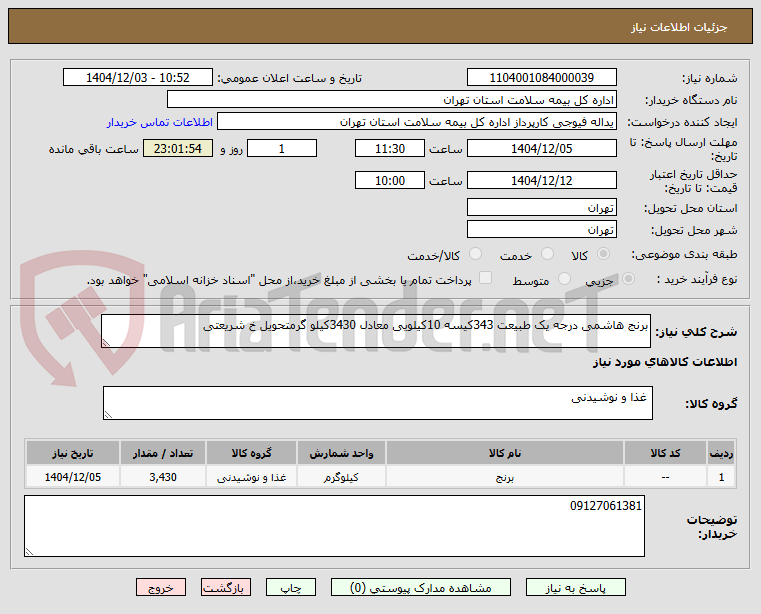761x614 pixels.
Task: Select the جزیی purchase type radio
Action: 629,279
